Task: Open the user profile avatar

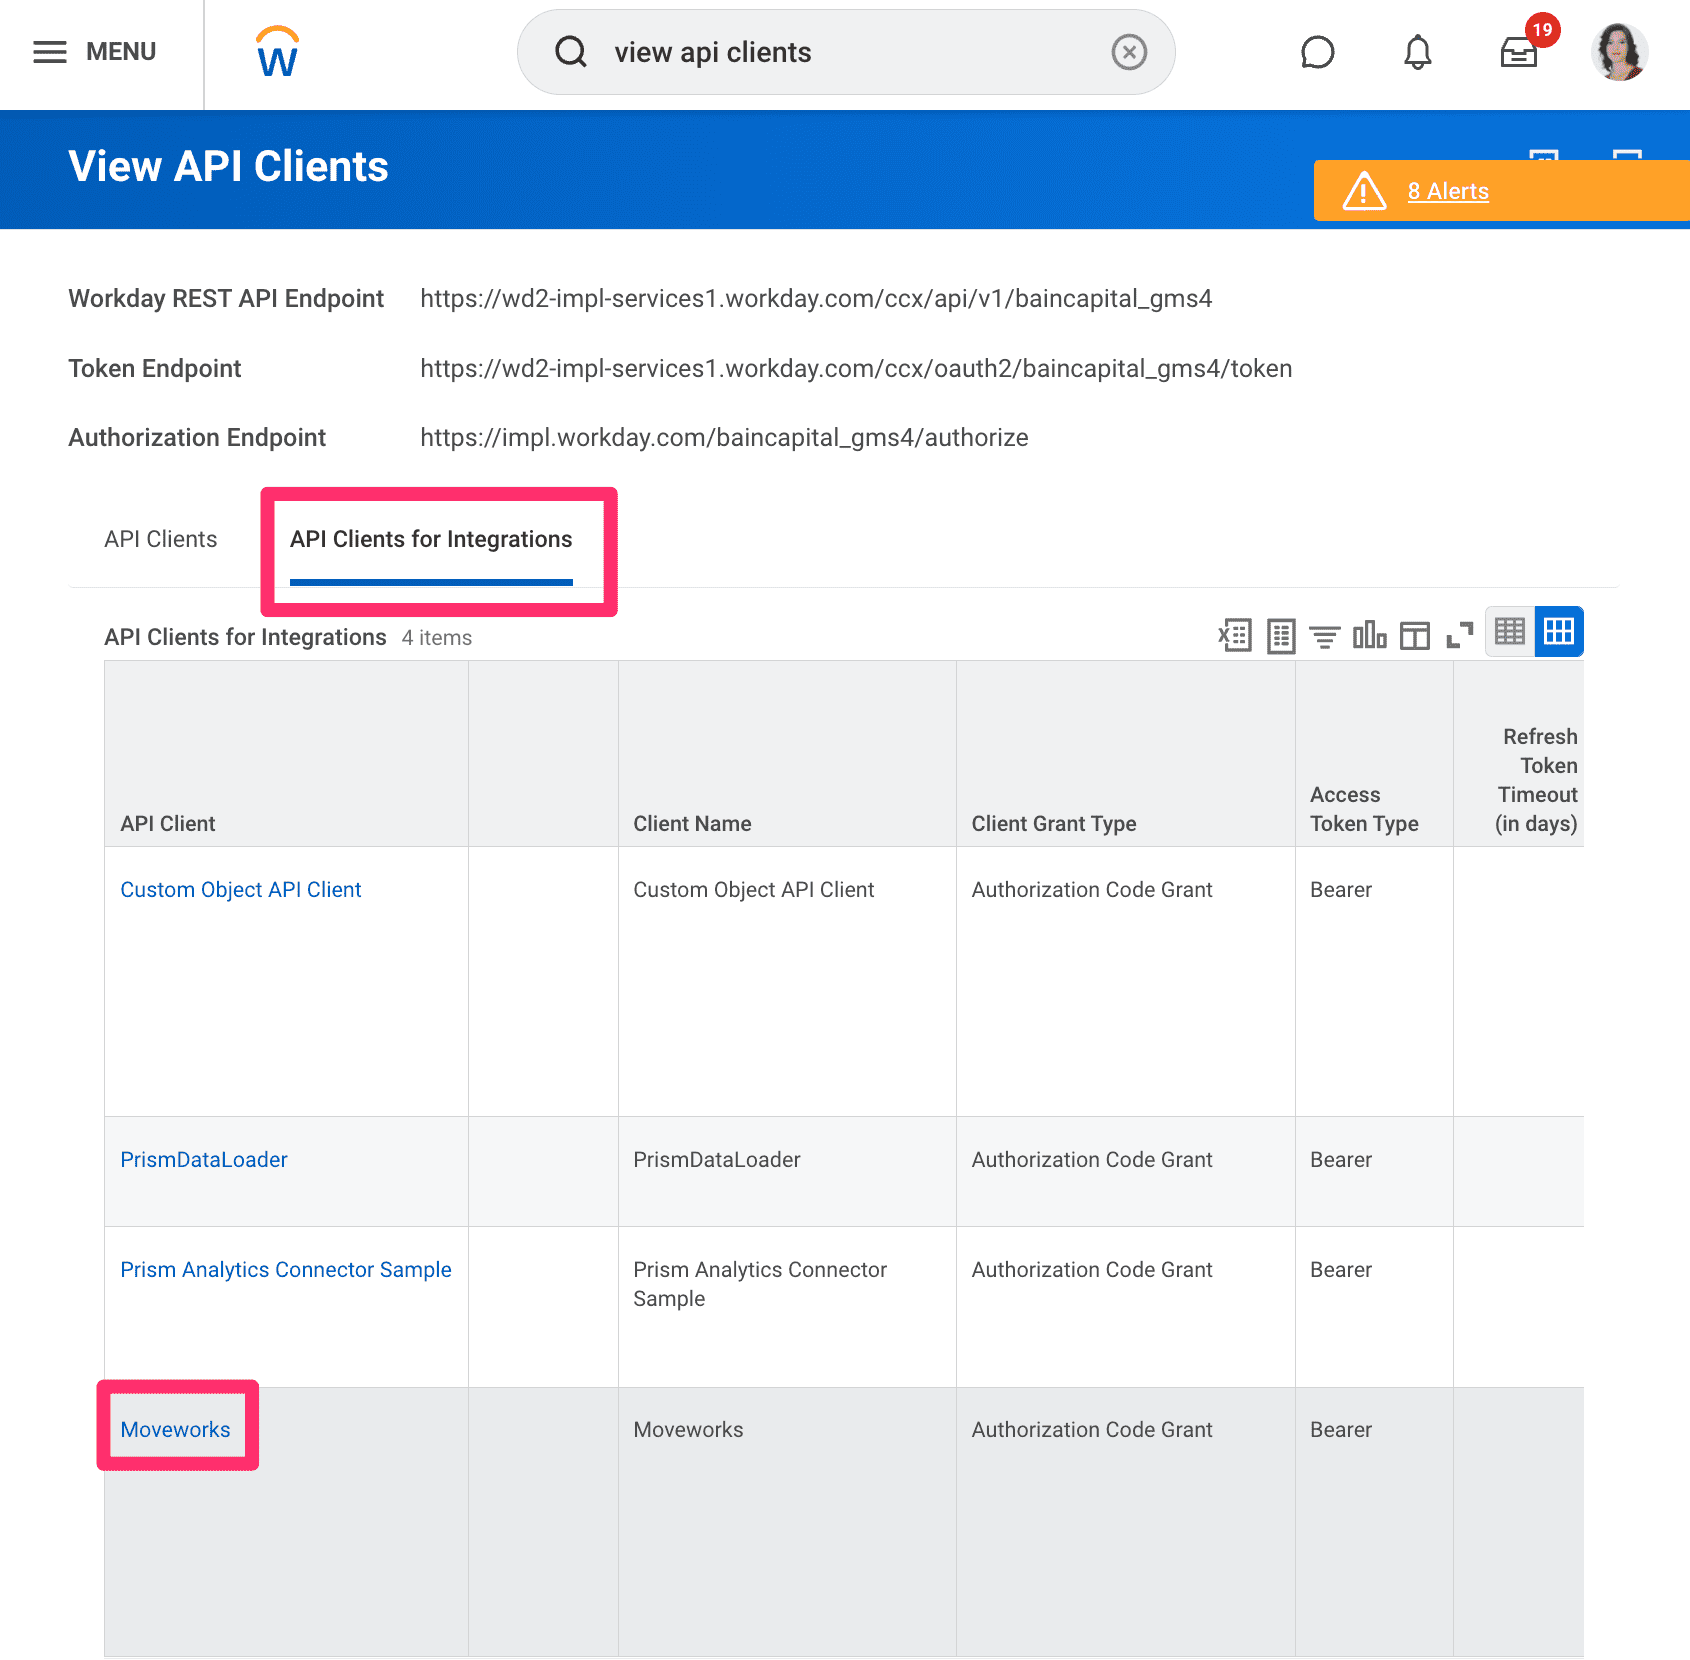Action: pos(1619,52)
